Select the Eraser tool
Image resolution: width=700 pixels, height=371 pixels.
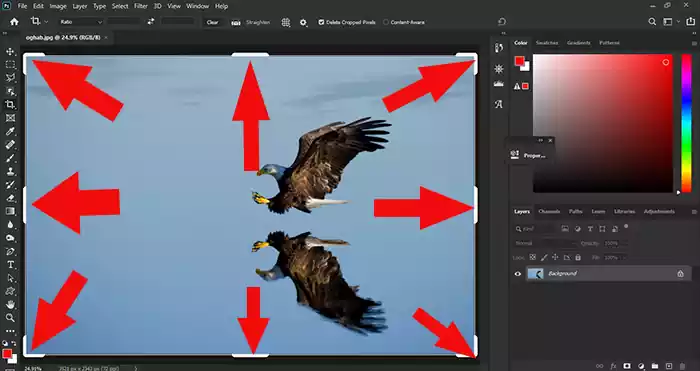(10, 198)
